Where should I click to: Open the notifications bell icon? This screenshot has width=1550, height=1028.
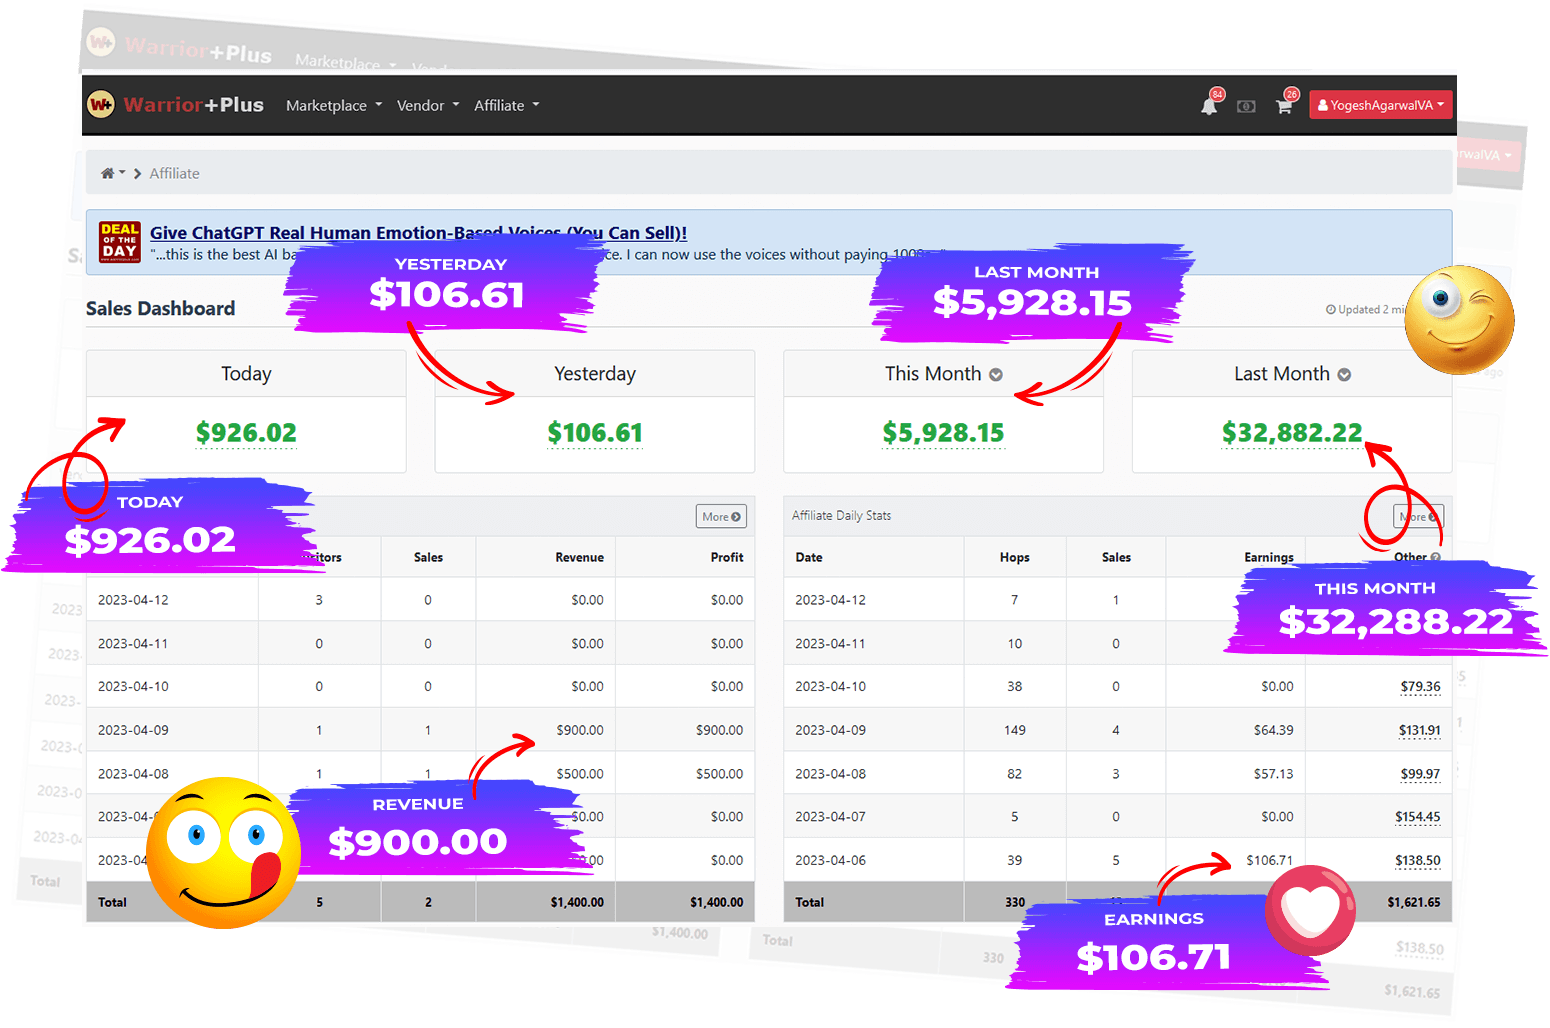coord(1209,106)
